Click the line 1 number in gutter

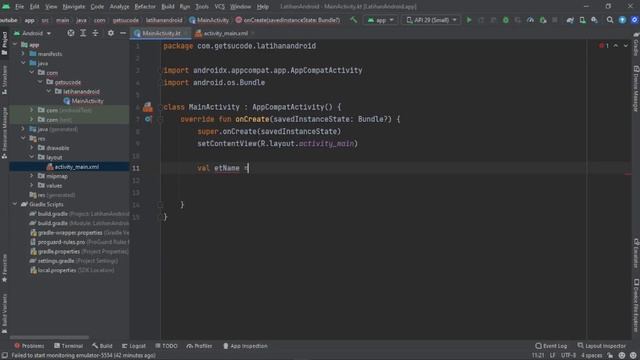[138, 46]
